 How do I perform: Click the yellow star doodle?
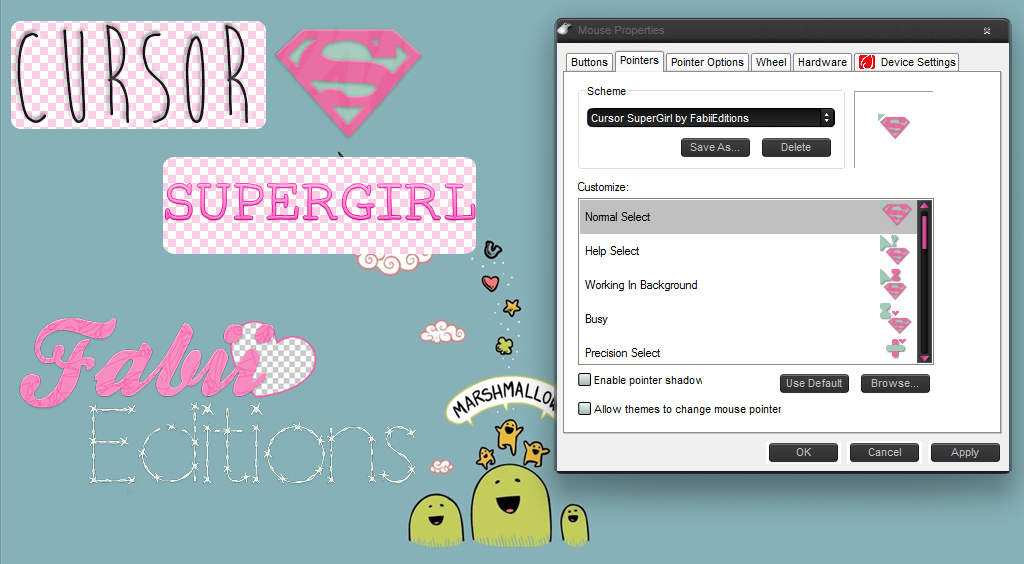511,307
